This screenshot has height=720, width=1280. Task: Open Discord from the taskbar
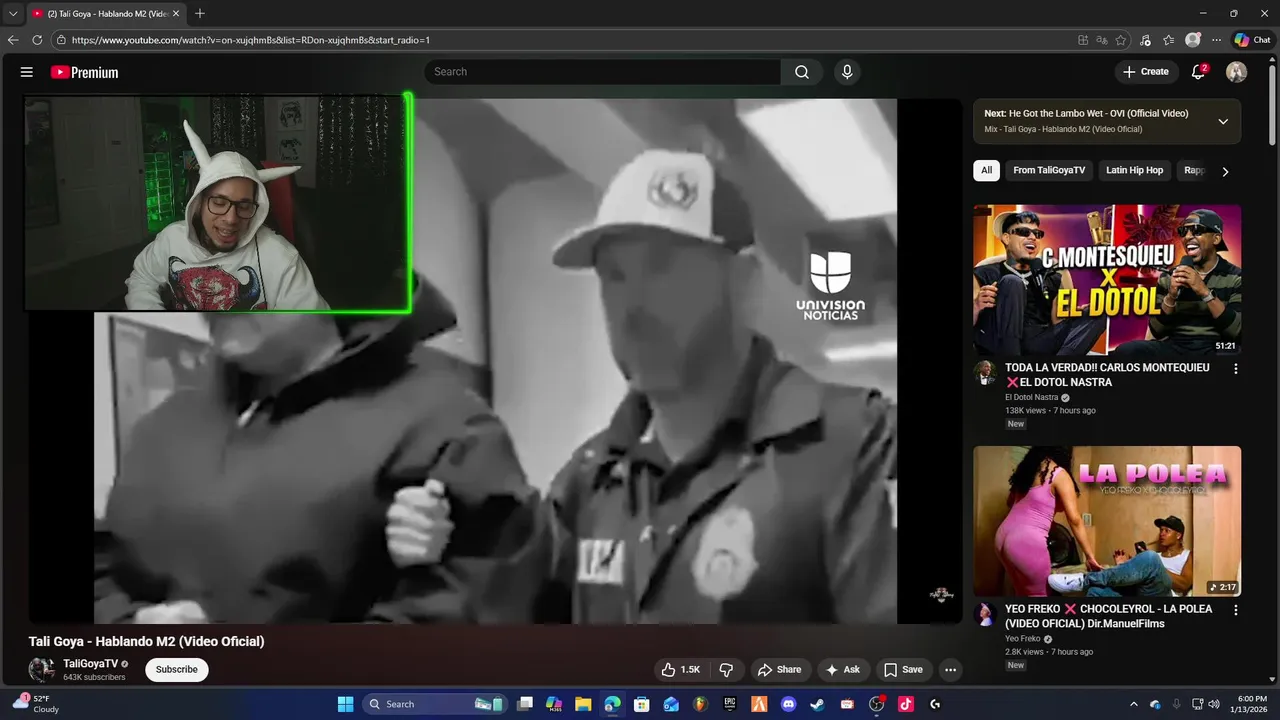point(788,704)
